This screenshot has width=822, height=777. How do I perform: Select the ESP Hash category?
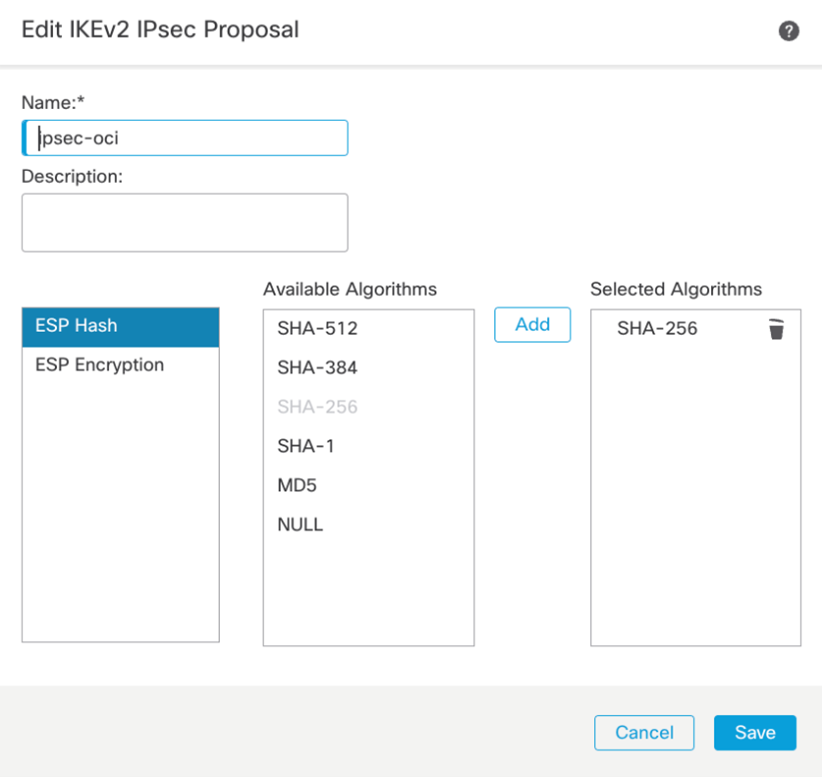[x=120, y=326]
